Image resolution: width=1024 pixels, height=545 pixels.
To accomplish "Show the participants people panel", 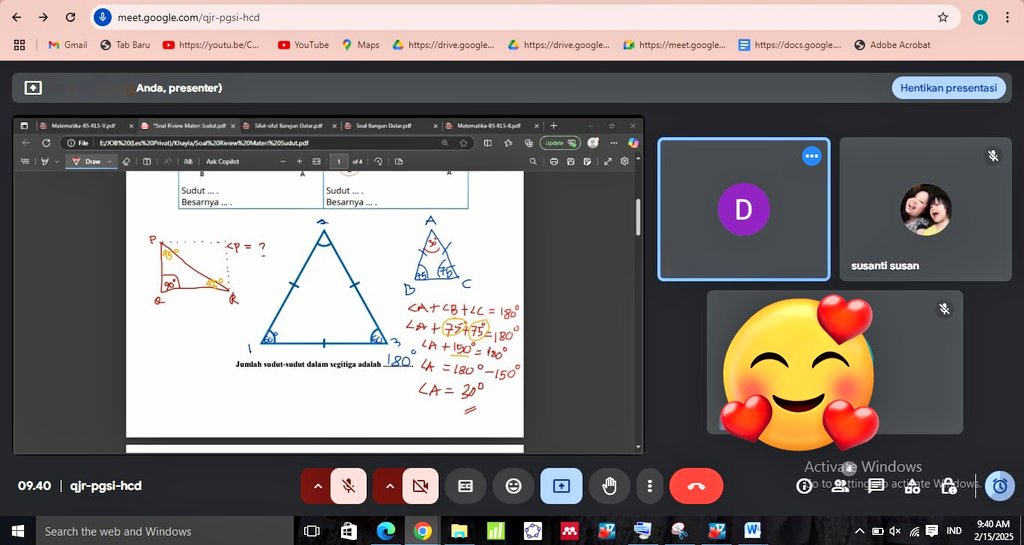I will pos(840,486).
